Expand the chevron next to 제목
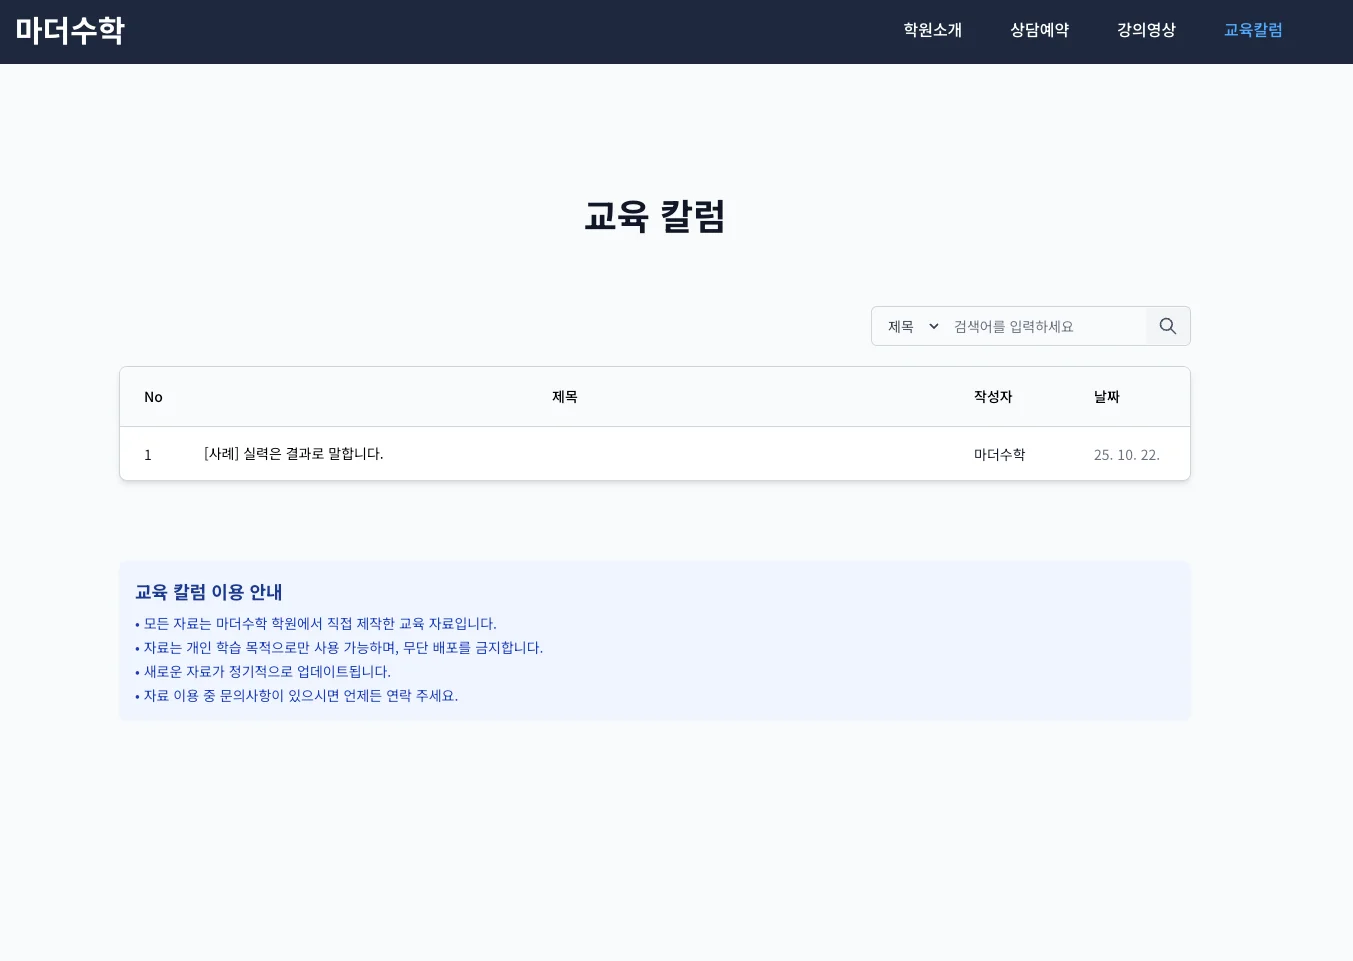The image size is (1353, 961). click(x=933, y=325)
